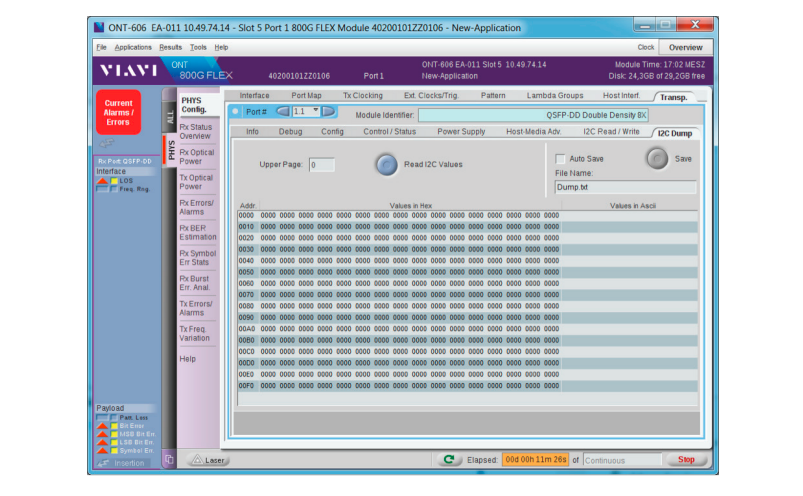Image resolution: width=803 pixels, height=496 pixels.
Task: Click the yellow square Symbol Err. indicator
Action: point(114,450)
